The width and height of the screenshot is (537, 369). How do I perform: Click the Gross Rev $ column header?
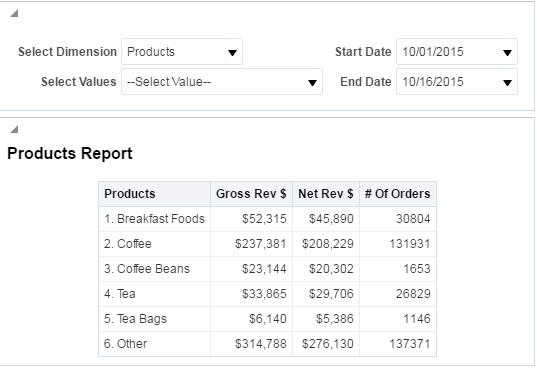(x=251, y=194)
